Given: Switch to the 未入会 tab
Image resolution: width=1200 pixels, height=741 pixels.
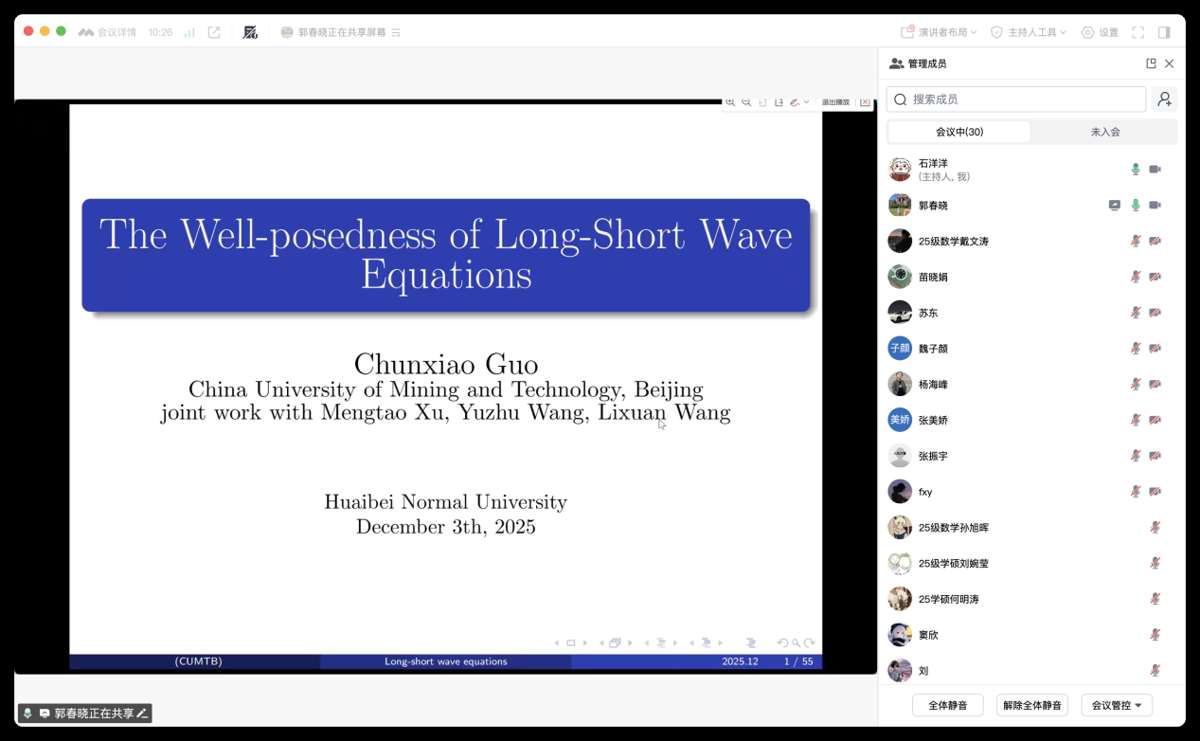Looking at the screenshot, I should [1104, 132].
